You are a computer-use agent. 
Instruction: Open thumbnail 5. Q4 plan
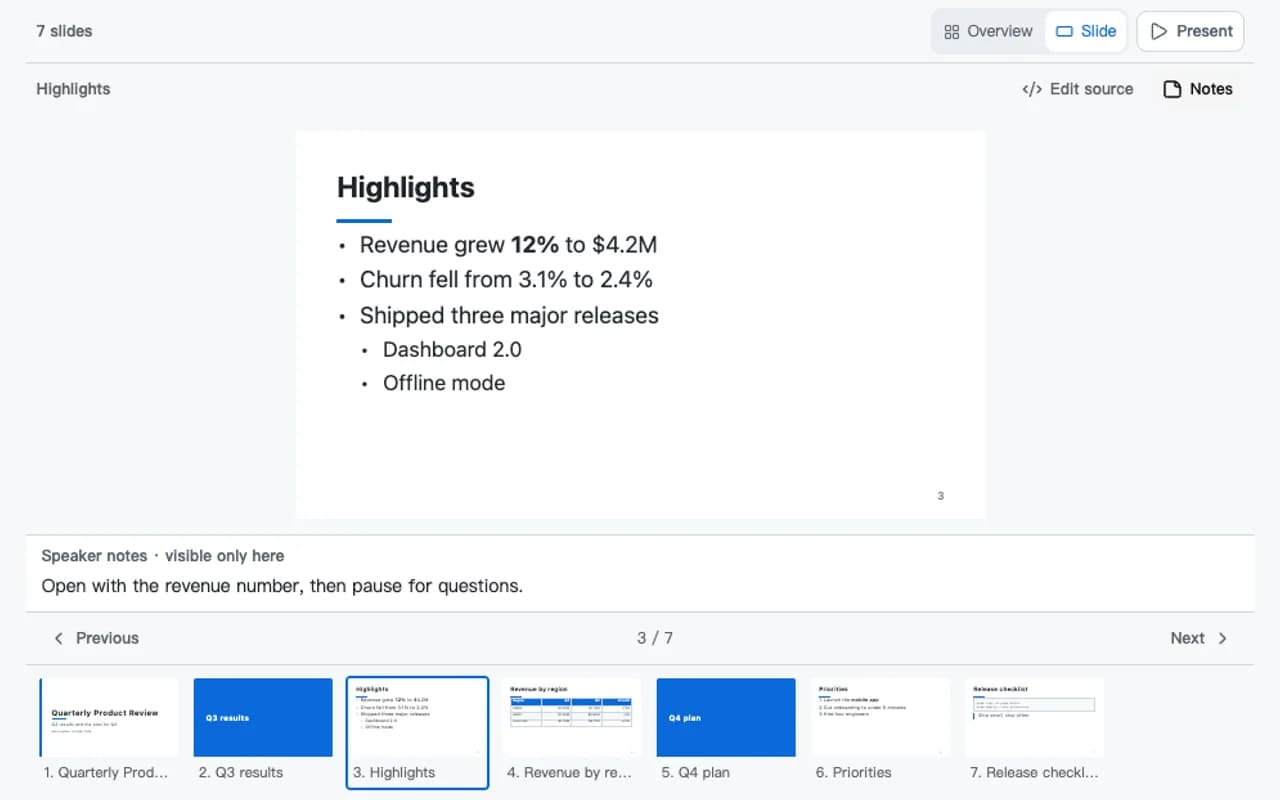(x=726, y=732)
